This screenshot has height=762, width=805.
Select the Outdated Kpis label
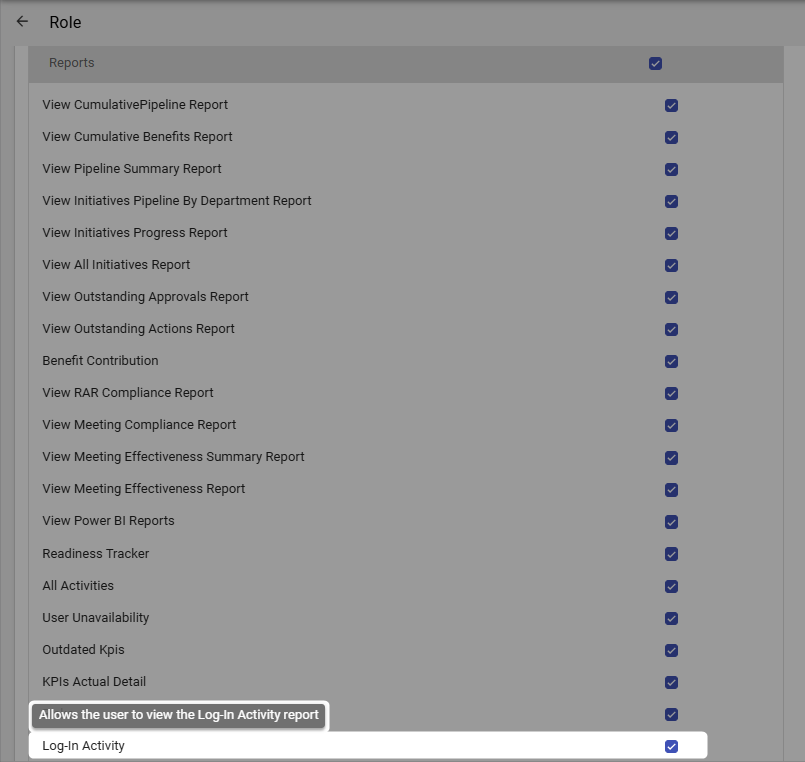pyautogui.click(x=83, y=650)
